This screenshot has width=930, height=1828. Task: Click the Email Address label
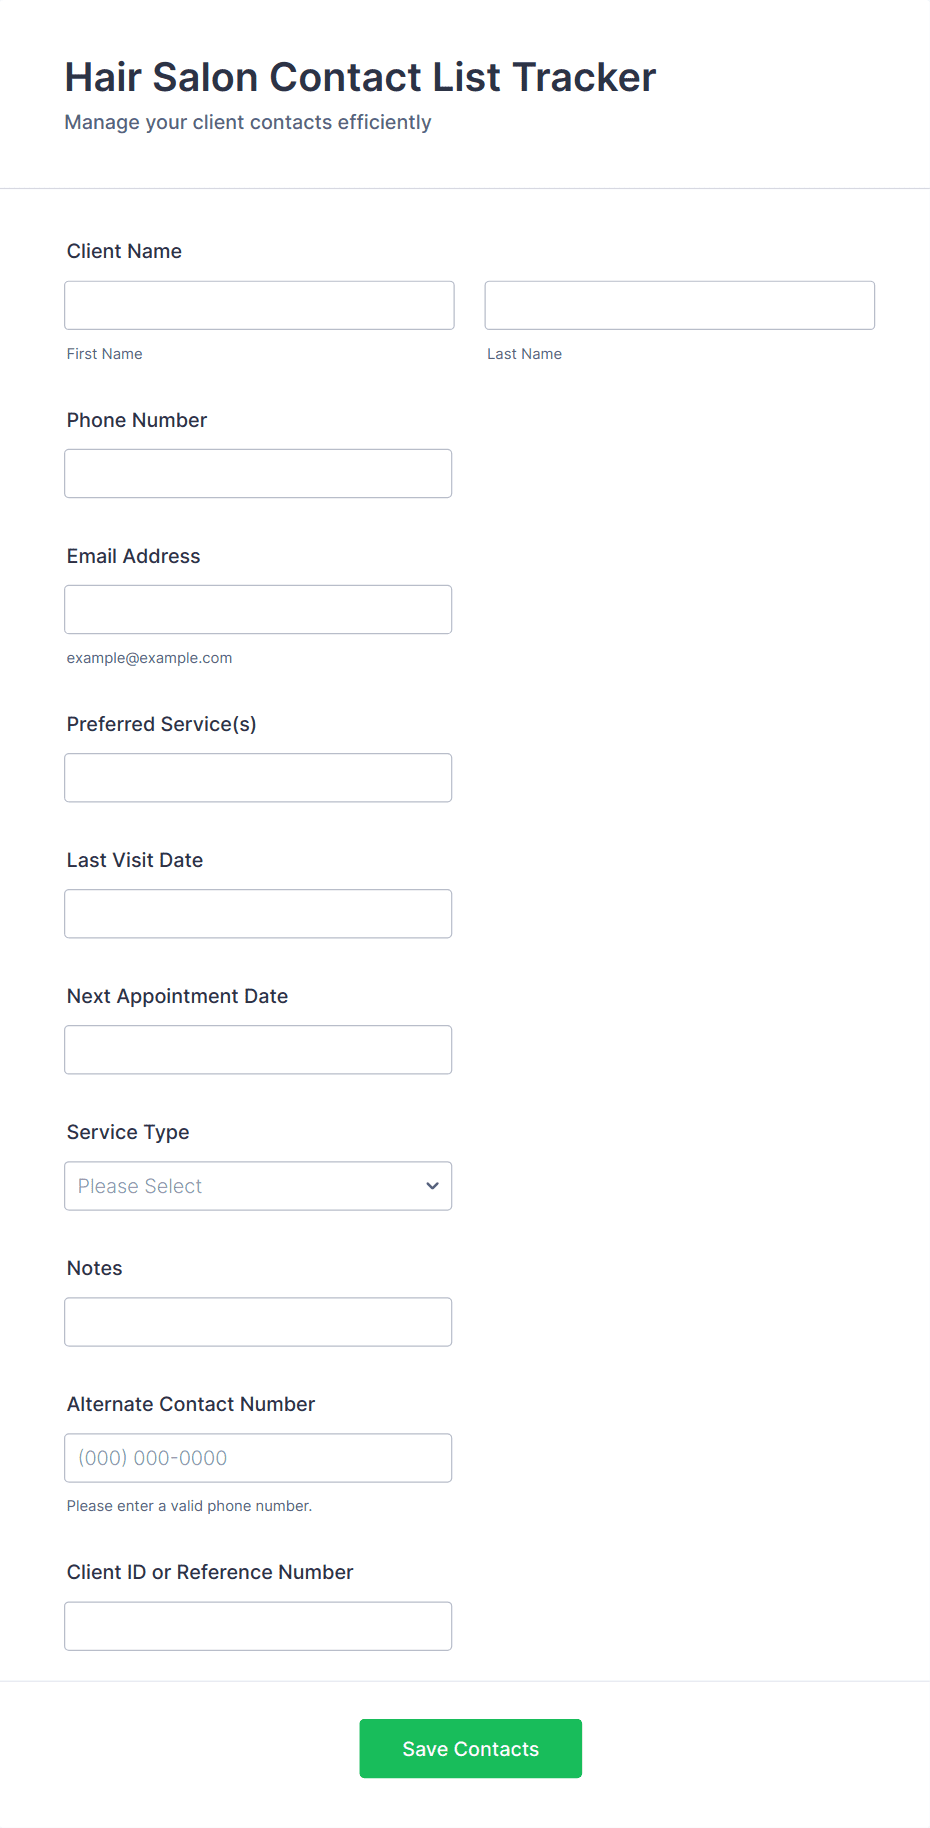pyautogui.click(x=133, y=556)
